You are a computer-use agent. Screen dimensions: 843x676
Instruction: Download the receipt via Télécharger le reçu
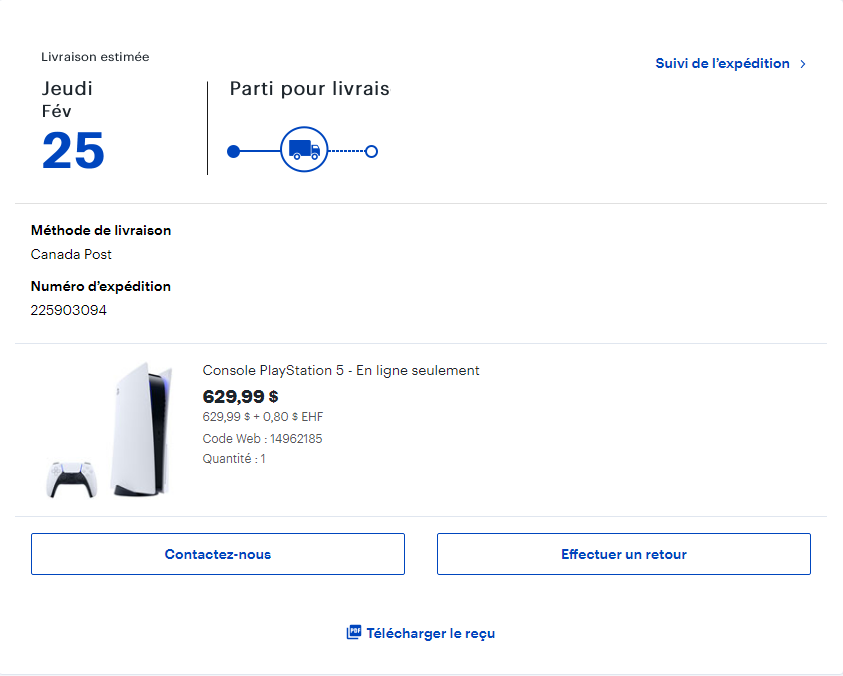430,633
